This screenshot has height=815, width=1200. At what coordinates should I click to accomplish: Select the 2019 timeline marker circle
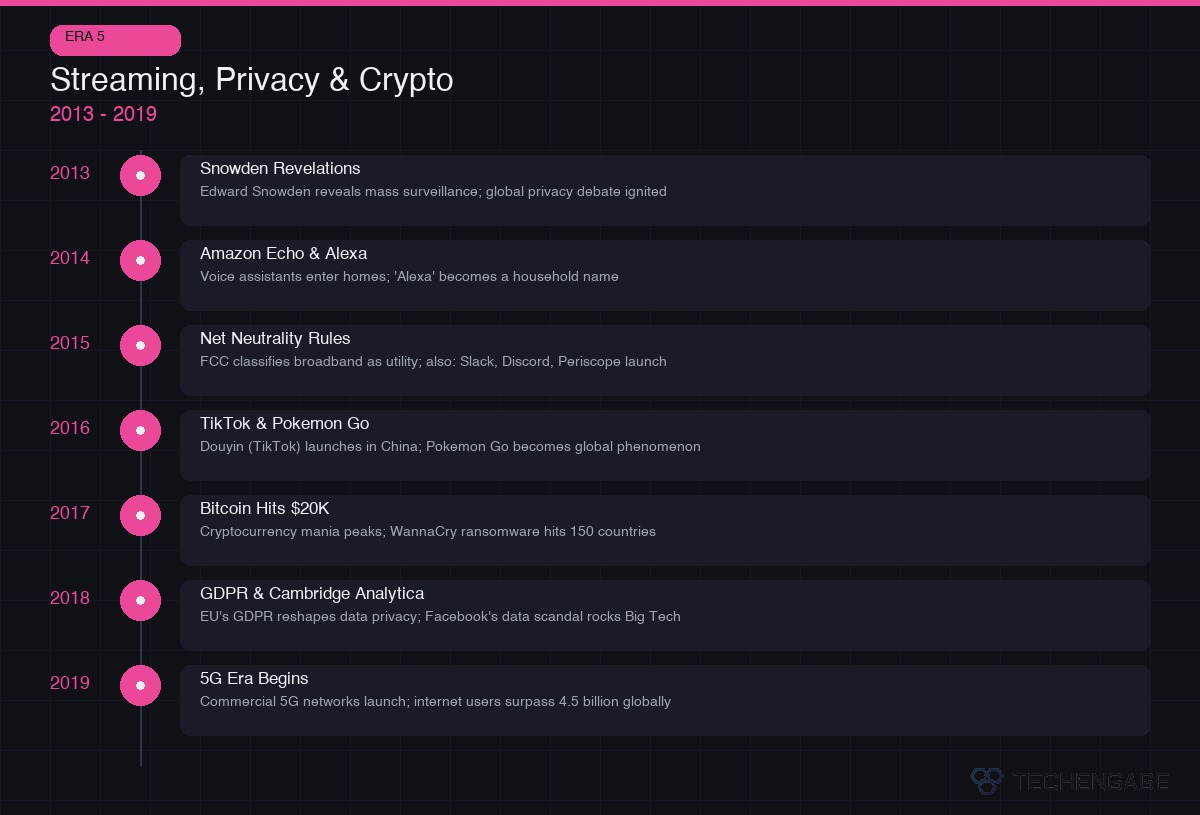[x=140, y=685]
